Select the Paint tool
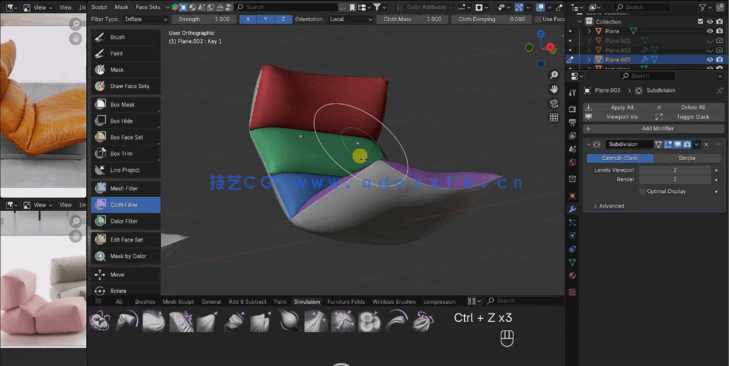 point(126,53)
